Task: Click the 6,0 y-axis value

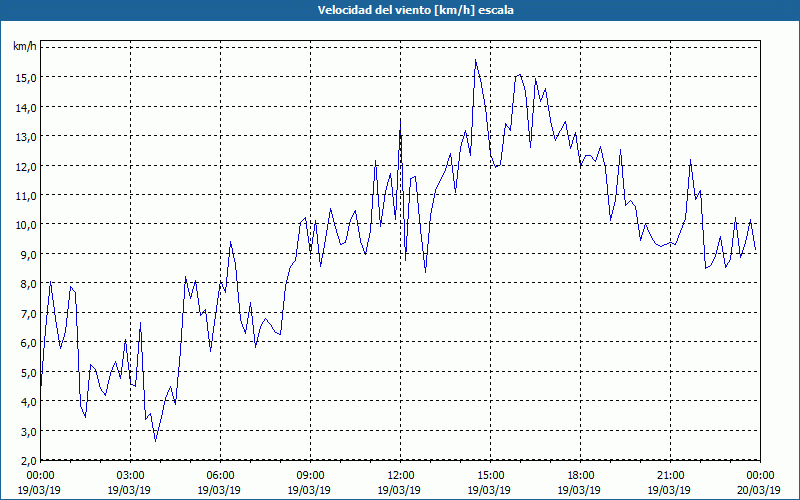Action: pos(28,343)
